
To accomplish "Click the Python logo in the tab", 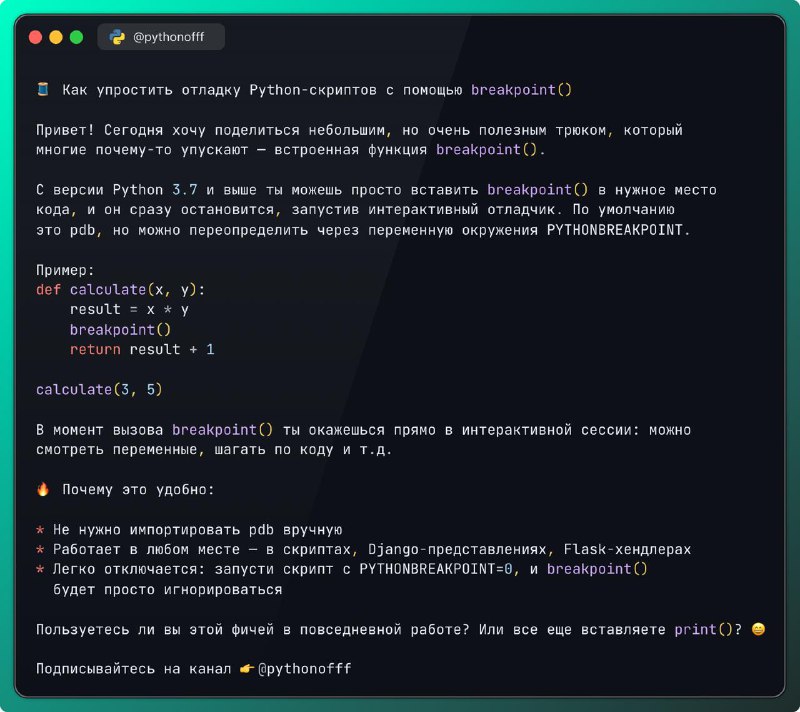I will coord(117,37).
